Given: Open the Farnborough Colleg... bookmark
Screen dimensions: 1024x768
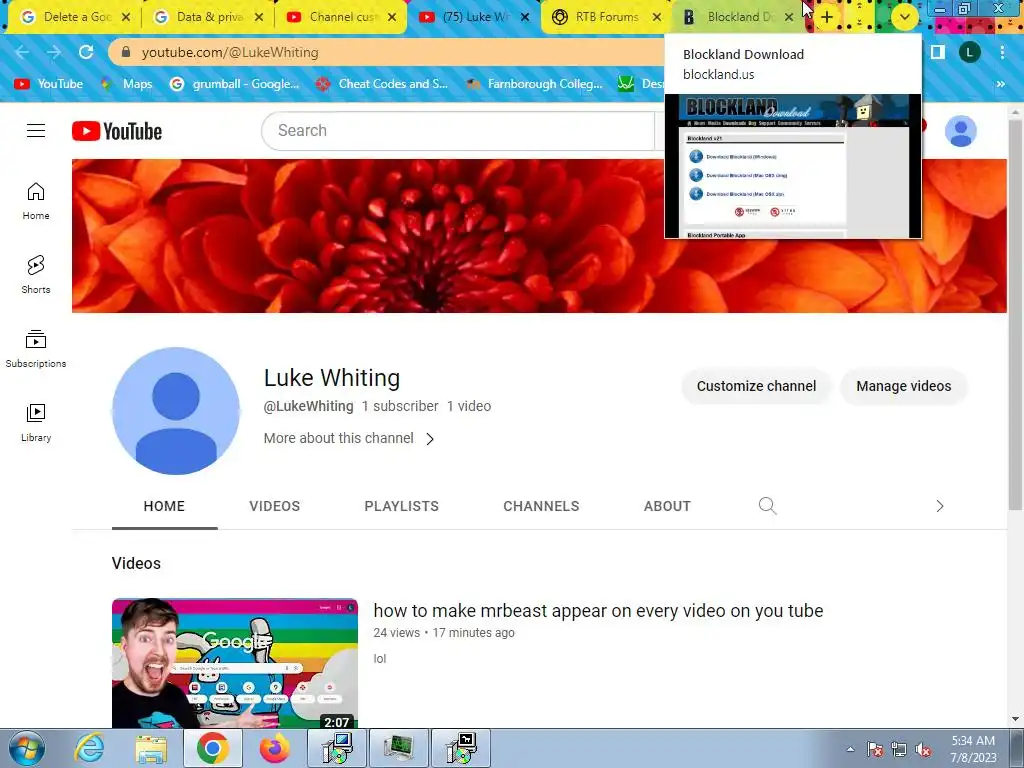Looking at the screenshot, I should click(x=534, y=84).
